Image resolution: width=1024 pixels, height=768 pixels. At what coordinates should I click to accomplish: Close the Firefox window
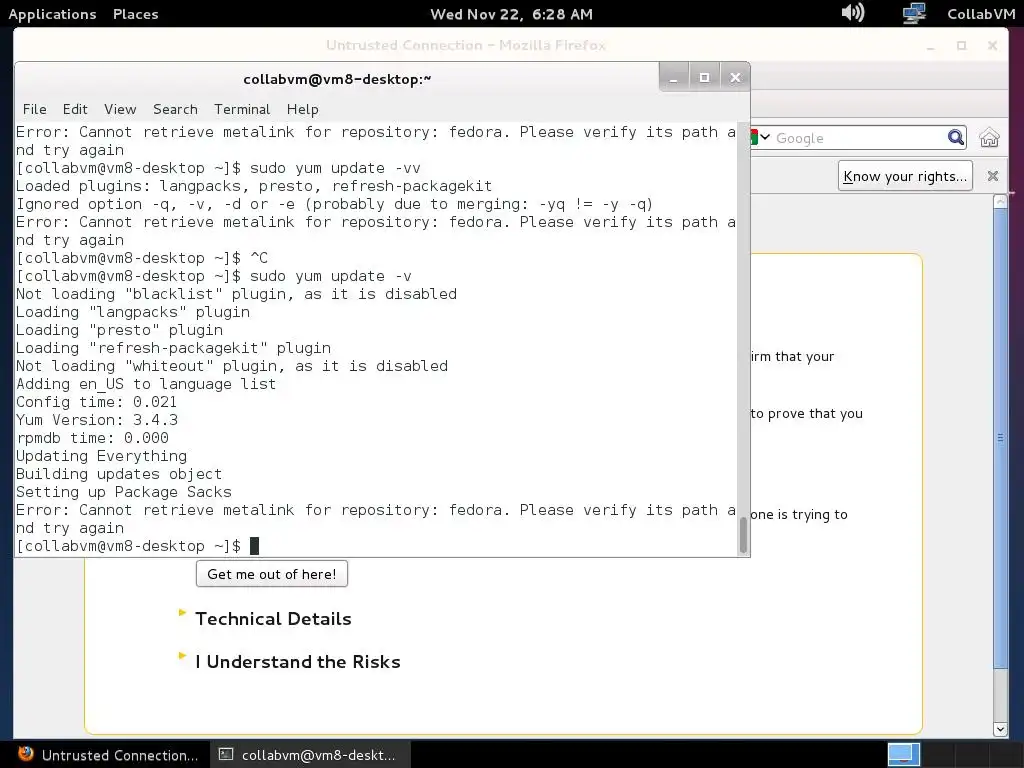point(992,46)
